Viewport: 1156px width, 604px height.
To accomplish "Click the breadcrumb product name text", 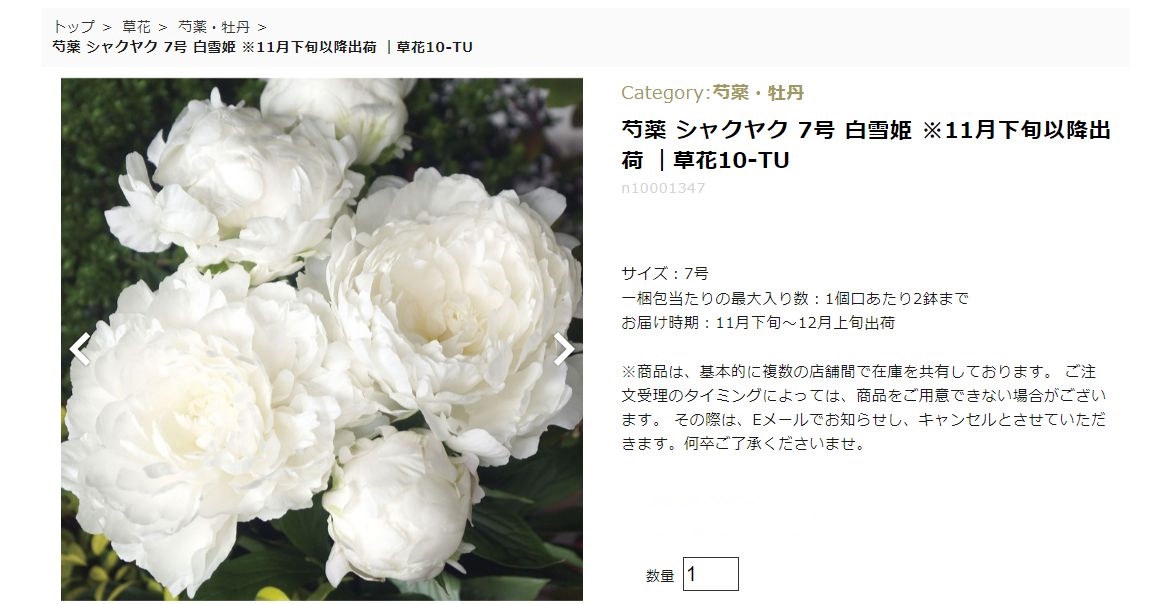I will click(x=262, y=47).
